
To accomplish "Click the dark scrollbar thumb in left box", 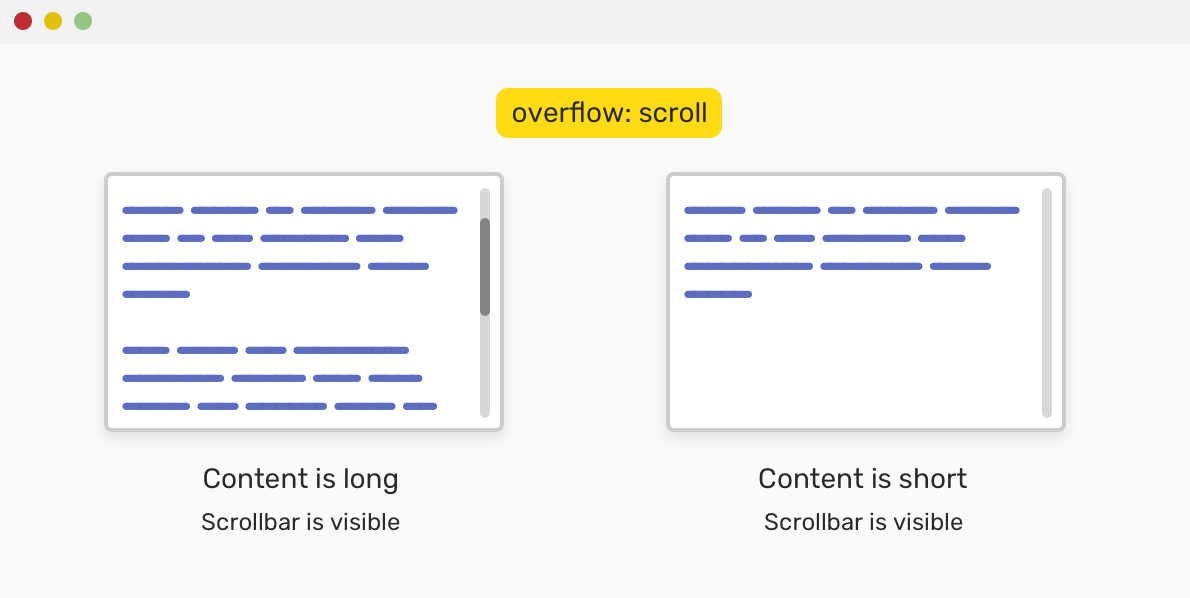I will click(485, 266).
